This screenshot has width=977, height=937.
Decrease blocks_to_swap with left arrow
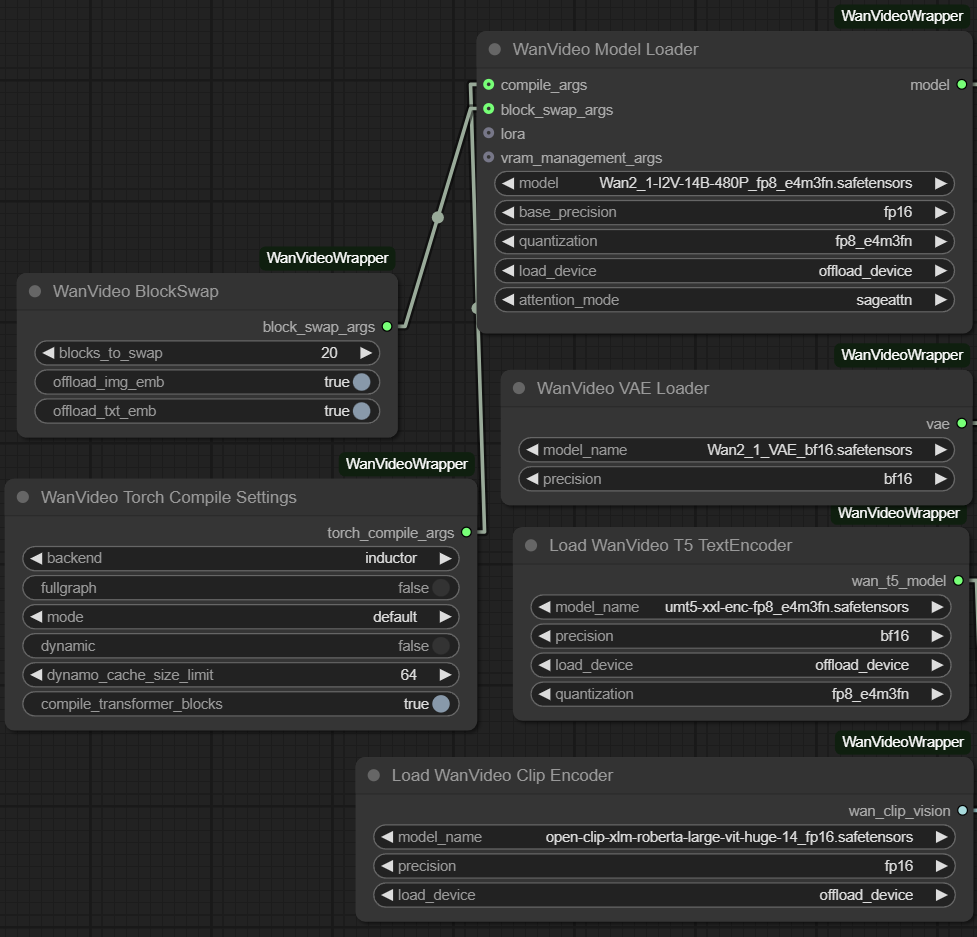point(48,353)
